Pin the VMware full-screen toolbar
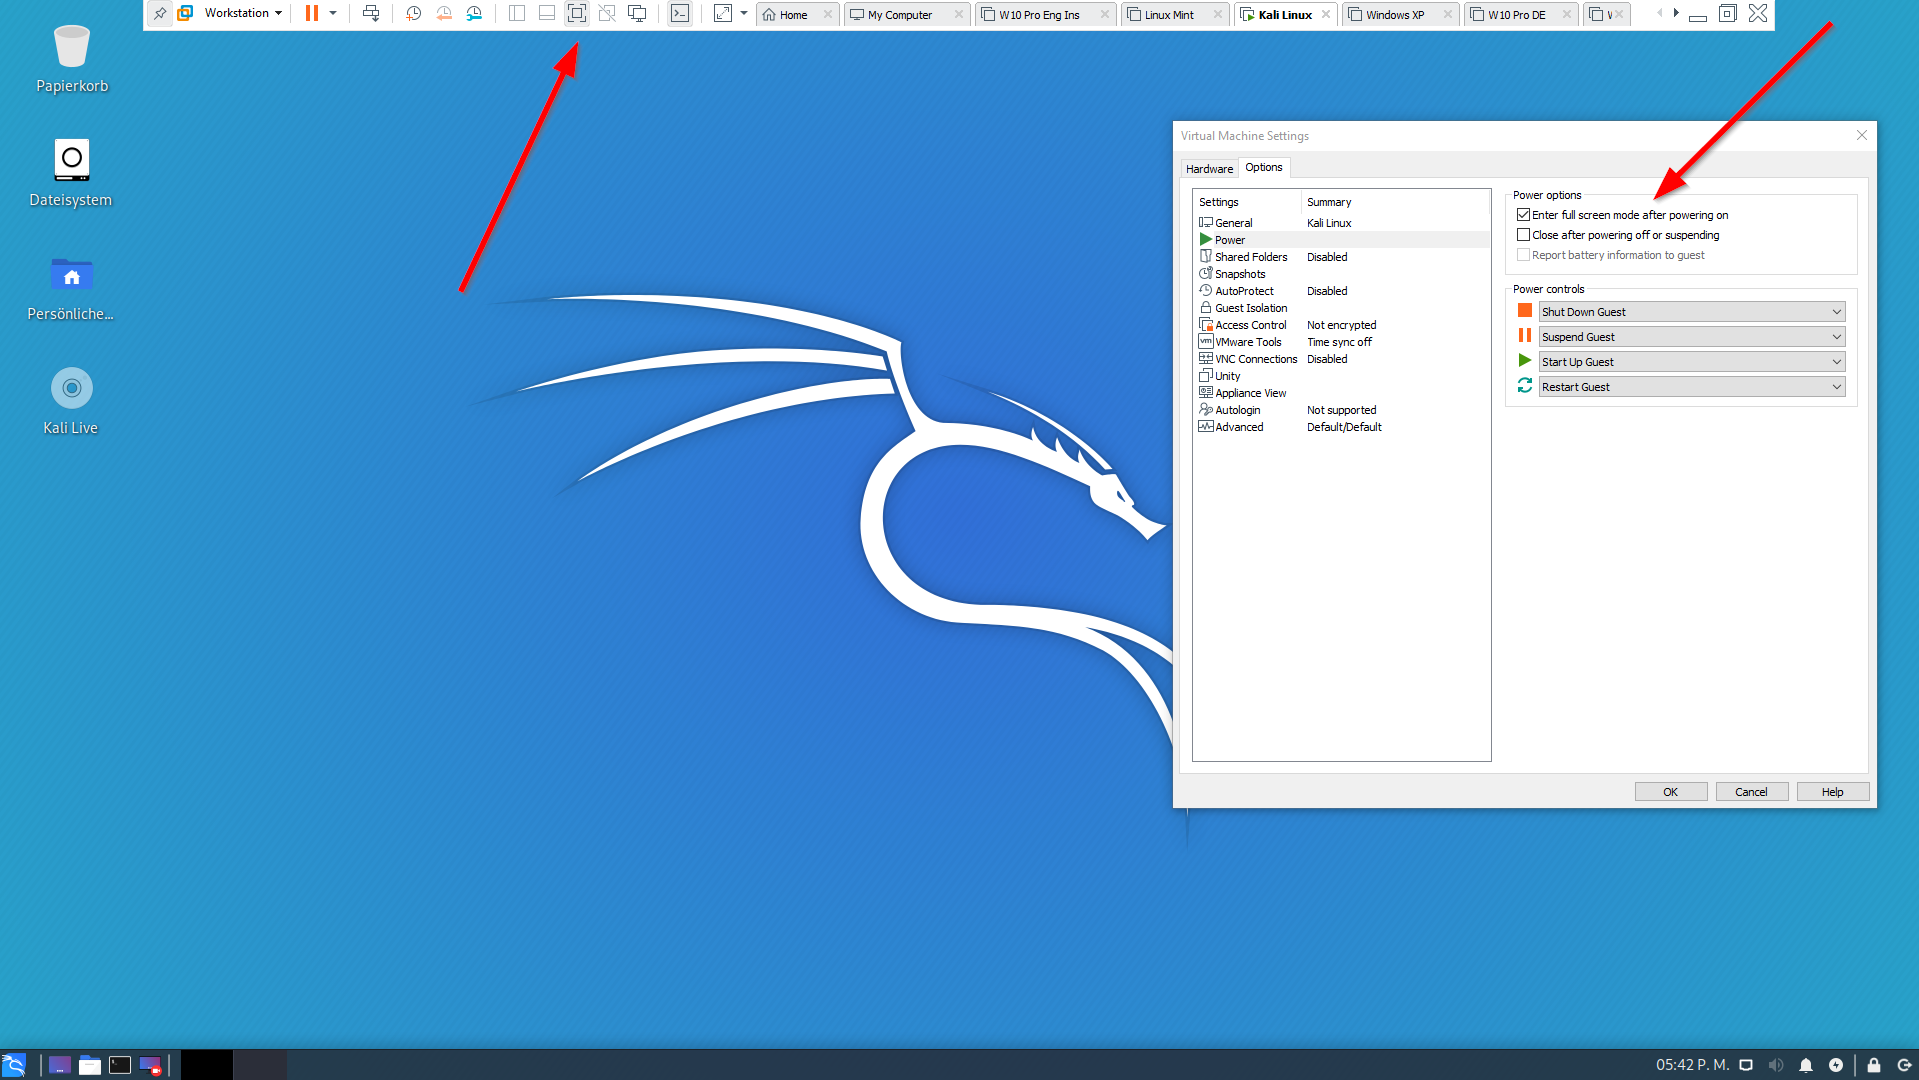 point(160,14)
